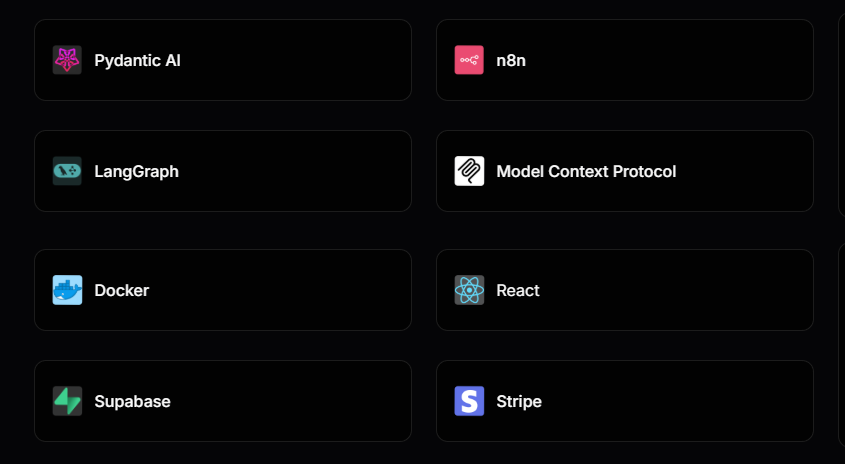The height and width of the screenshot is (464, 845).
Task: Select the Model Context Protocol title text
Action: coord(586,171)
